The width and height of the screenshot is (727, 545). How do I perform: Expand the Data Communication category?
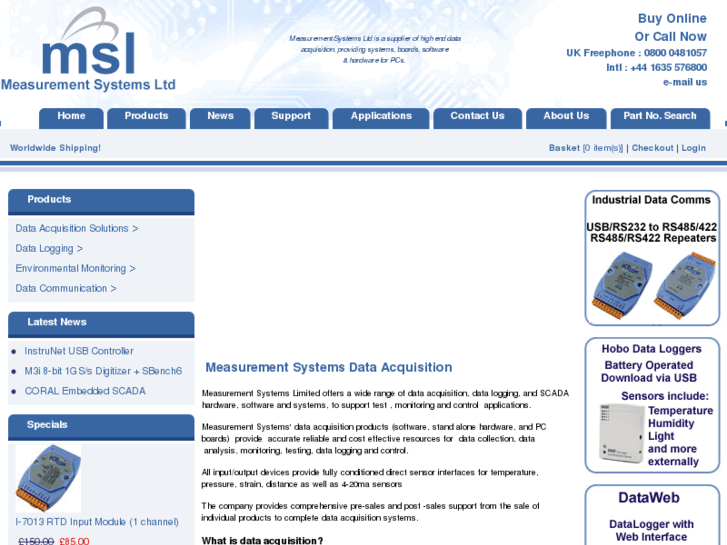pos(66,289)
